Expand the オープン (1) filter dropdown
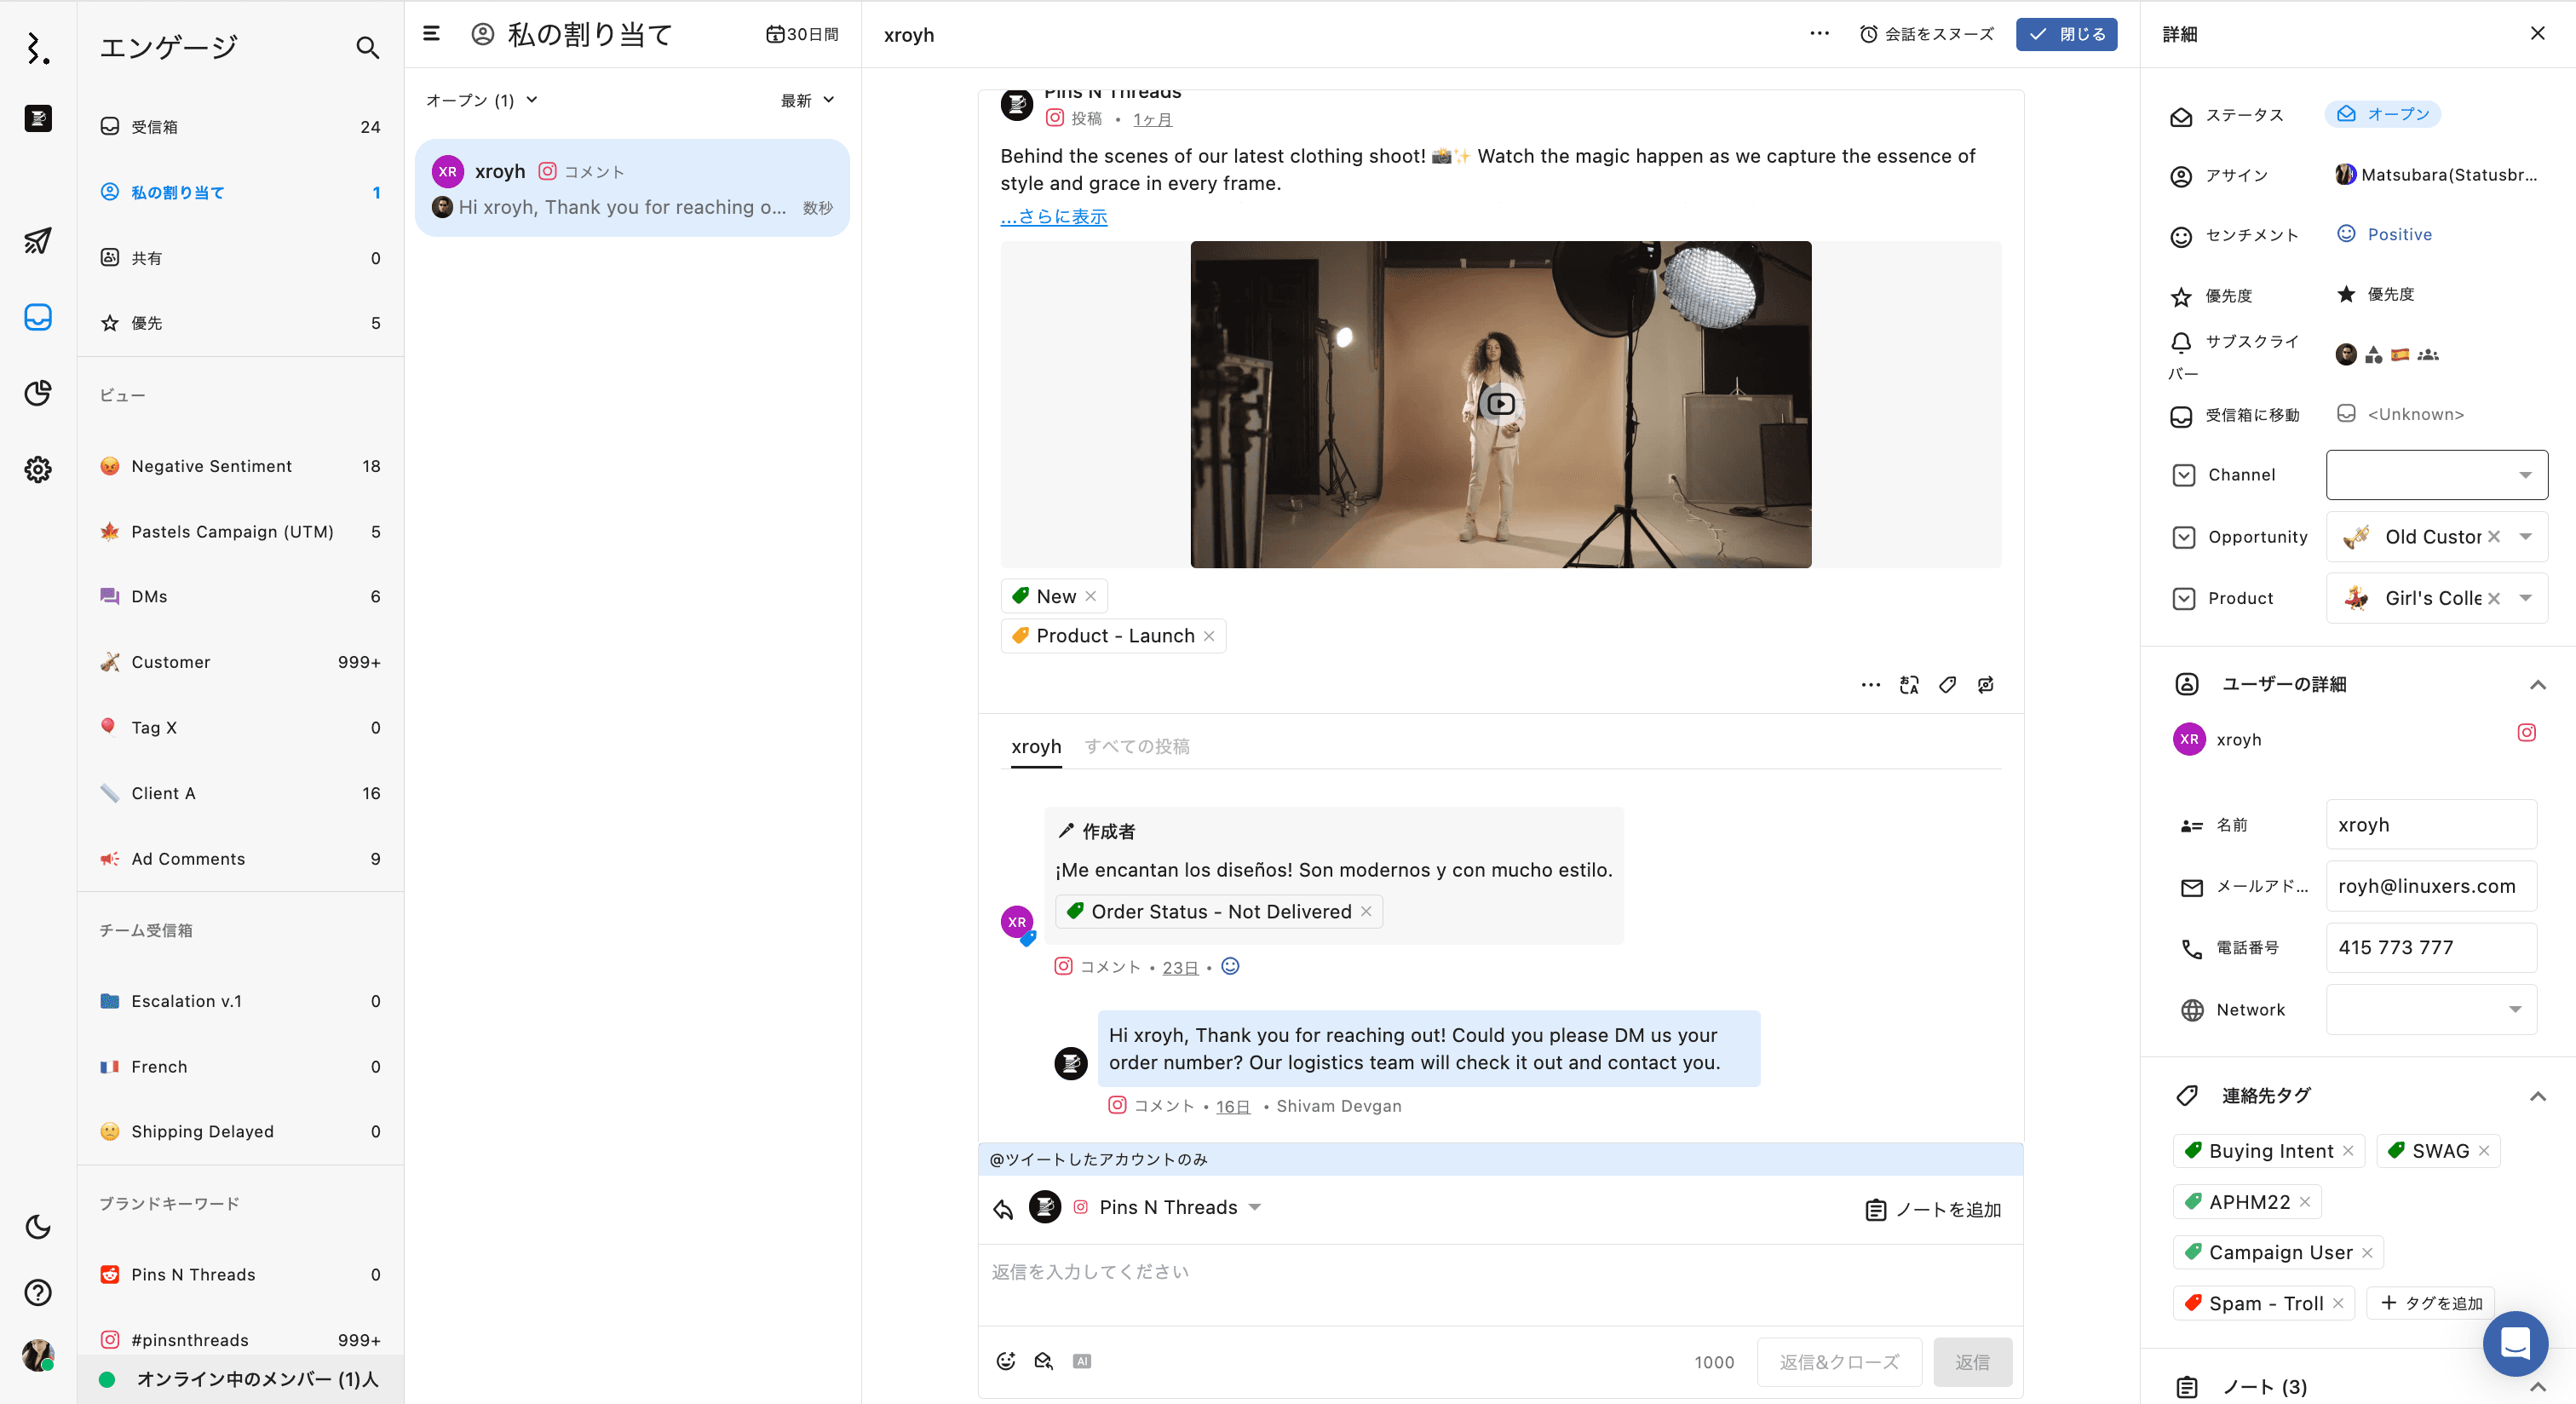Screen dimensions: 2576x1404 (482, 100)
